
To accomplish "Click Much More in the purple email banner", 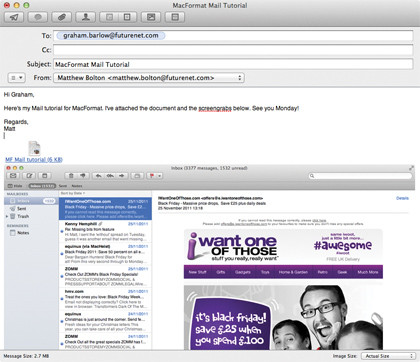I will coord(368,272).
